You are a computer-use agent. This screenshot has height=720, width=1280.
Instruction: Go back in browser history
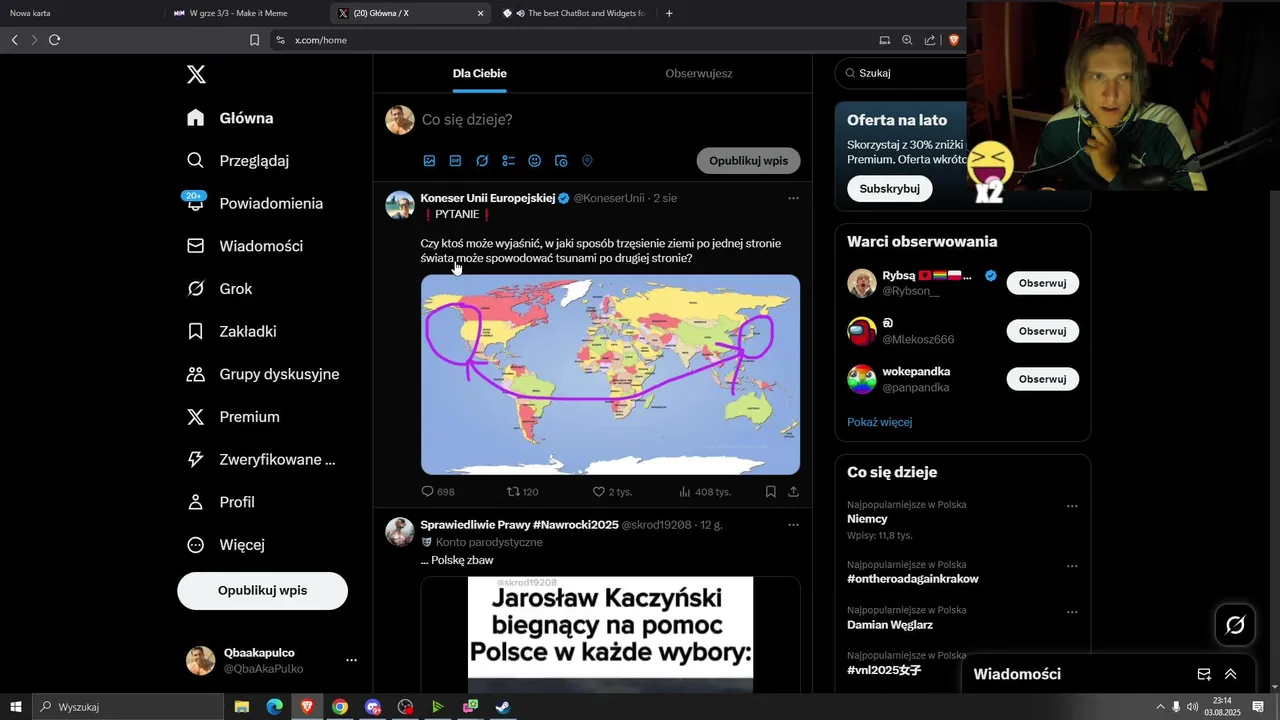pos(14,40)
